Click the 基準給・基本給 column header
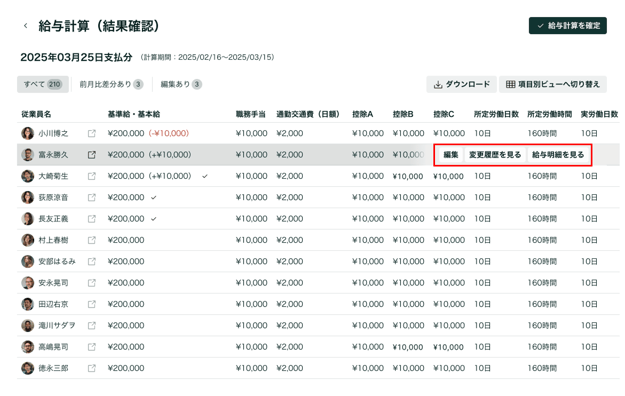Screen dimensions: 625x396 [134, 114]
